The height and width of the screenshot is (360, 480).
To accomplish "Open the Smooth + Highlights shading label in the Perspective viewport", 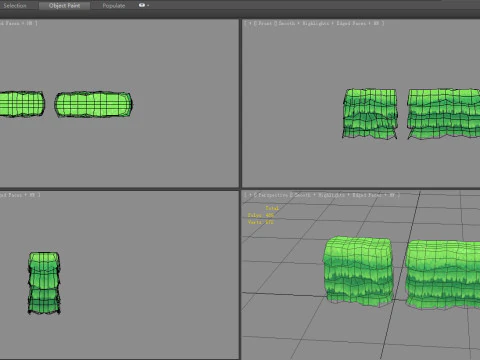I will [x=319, y=195].
